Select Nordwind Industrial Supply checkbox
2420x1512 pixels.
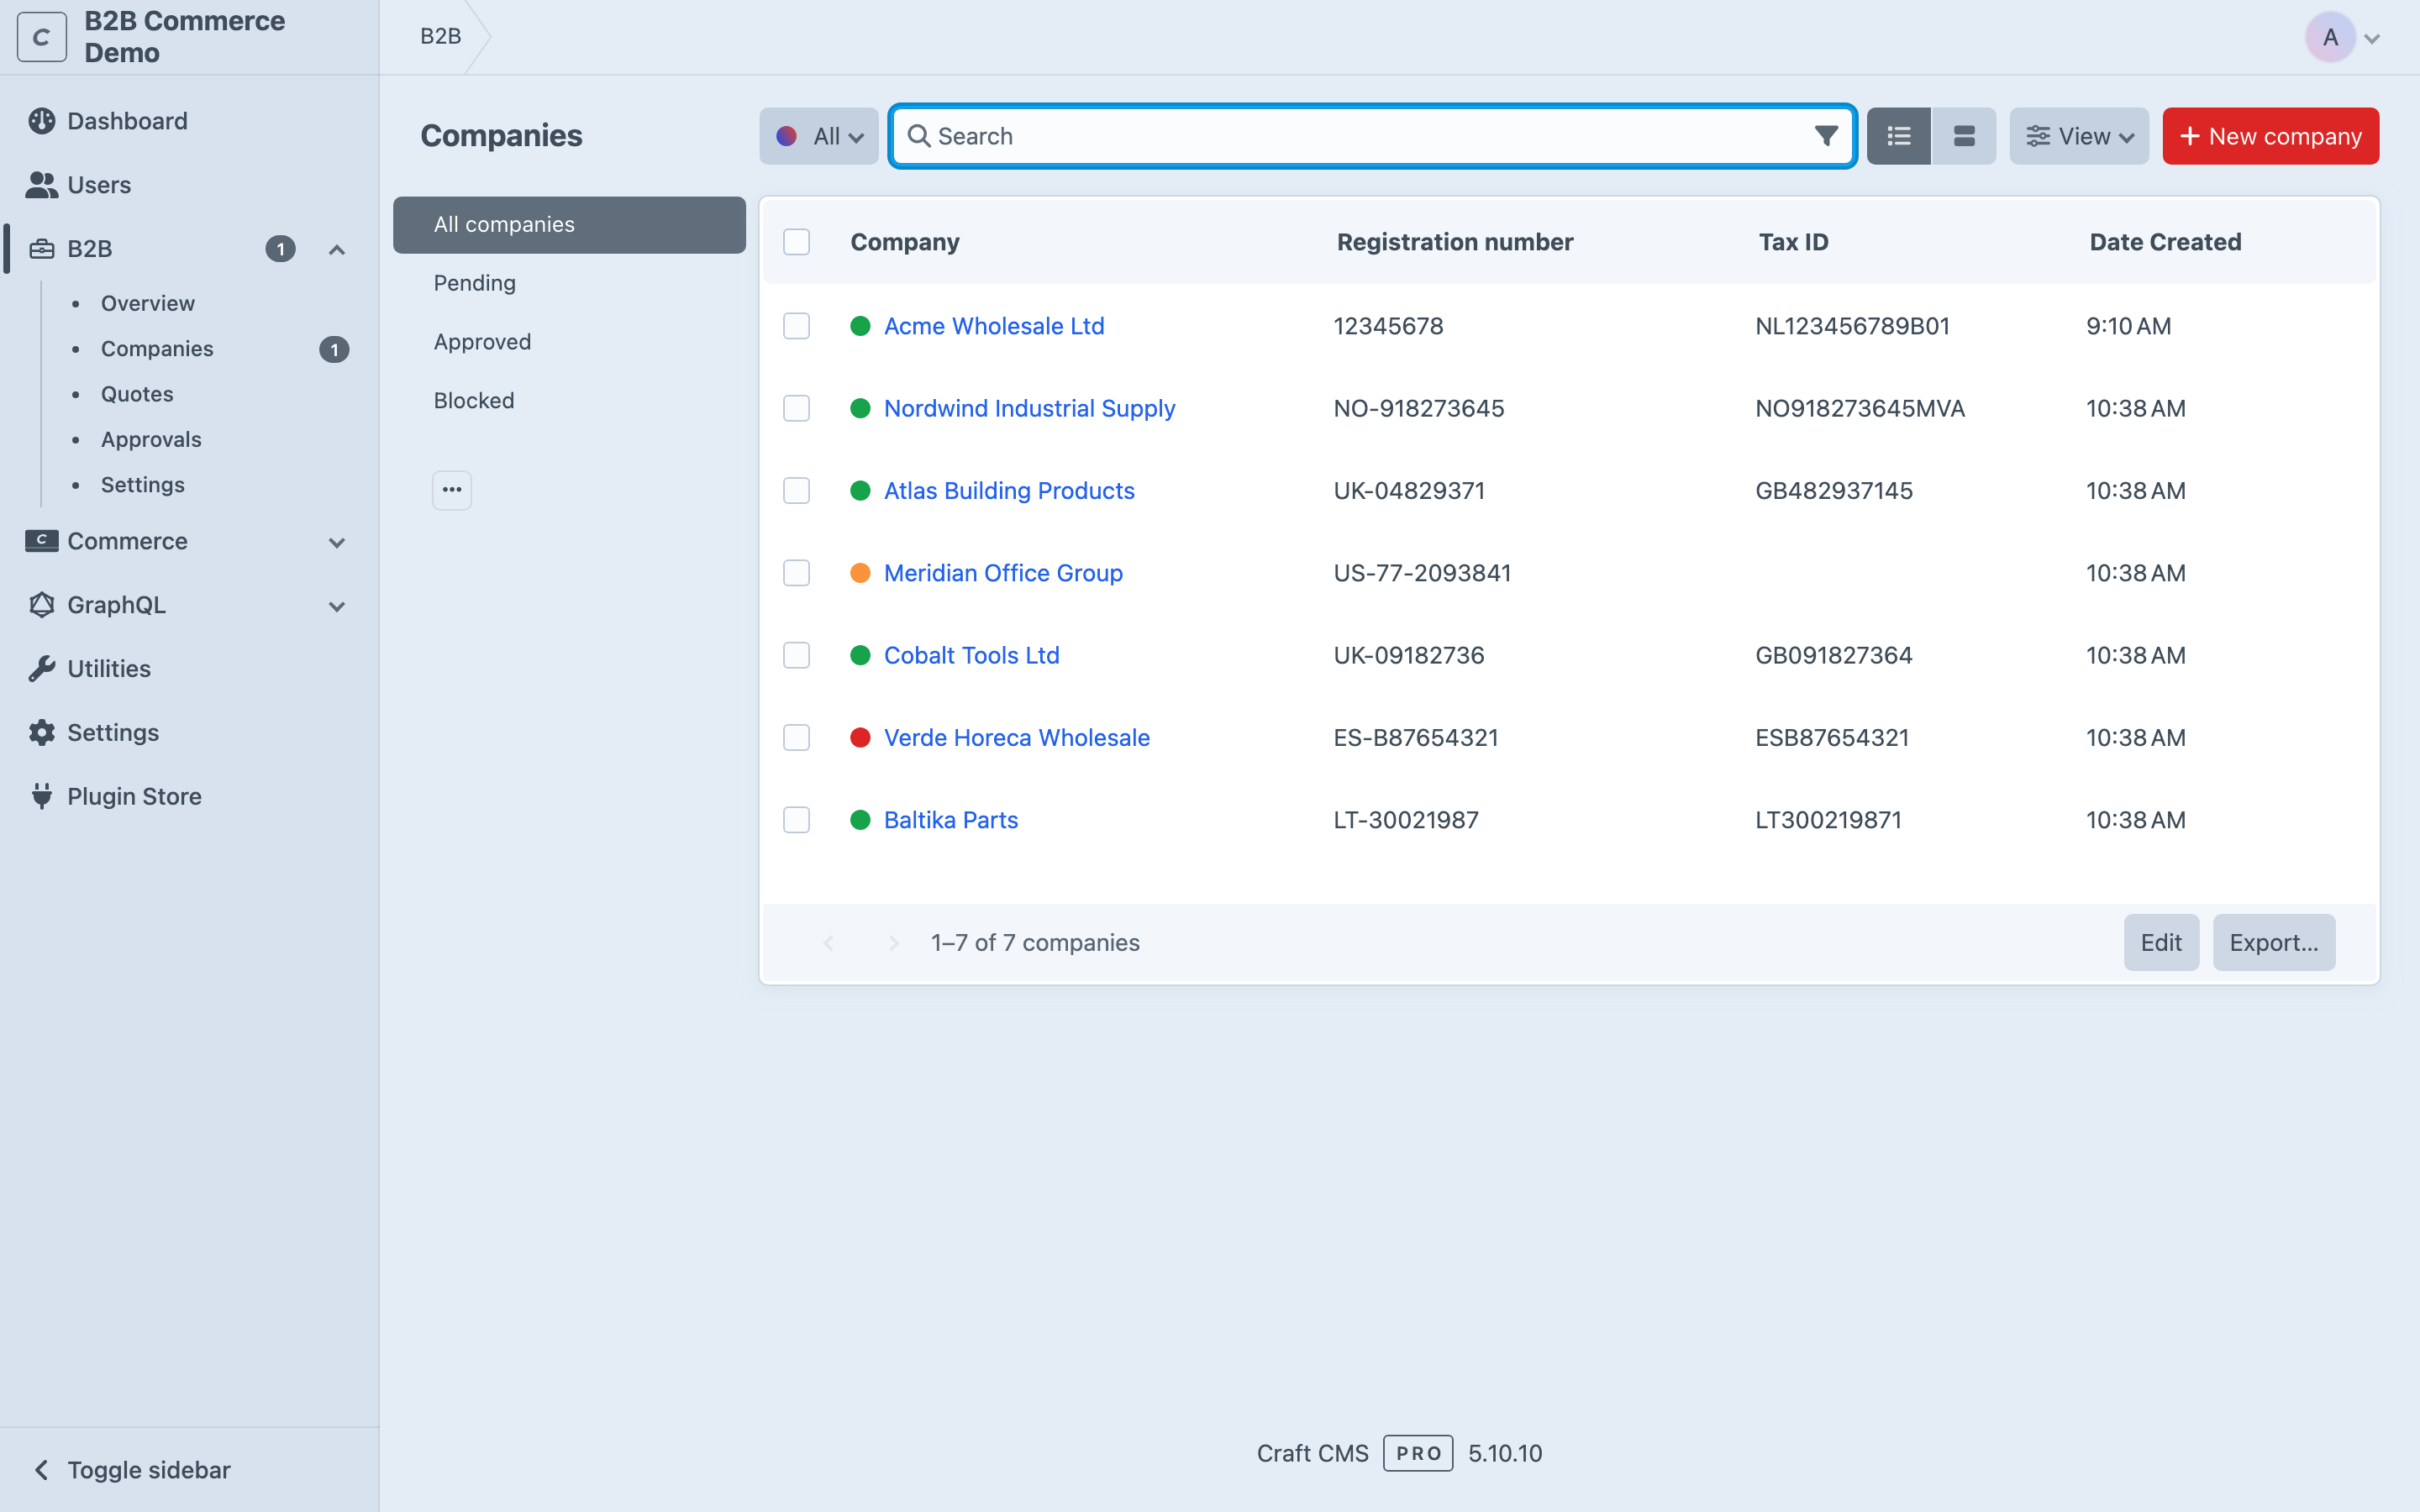click(796, 408)
